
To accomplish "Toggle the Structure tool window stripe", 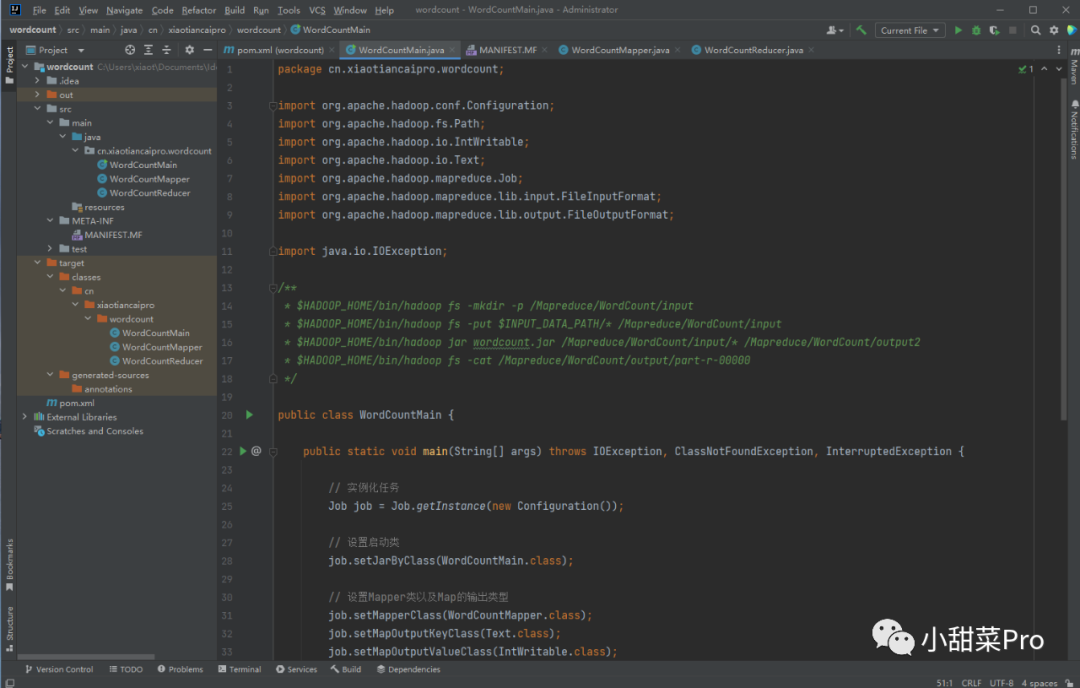I will click(10, 623).
